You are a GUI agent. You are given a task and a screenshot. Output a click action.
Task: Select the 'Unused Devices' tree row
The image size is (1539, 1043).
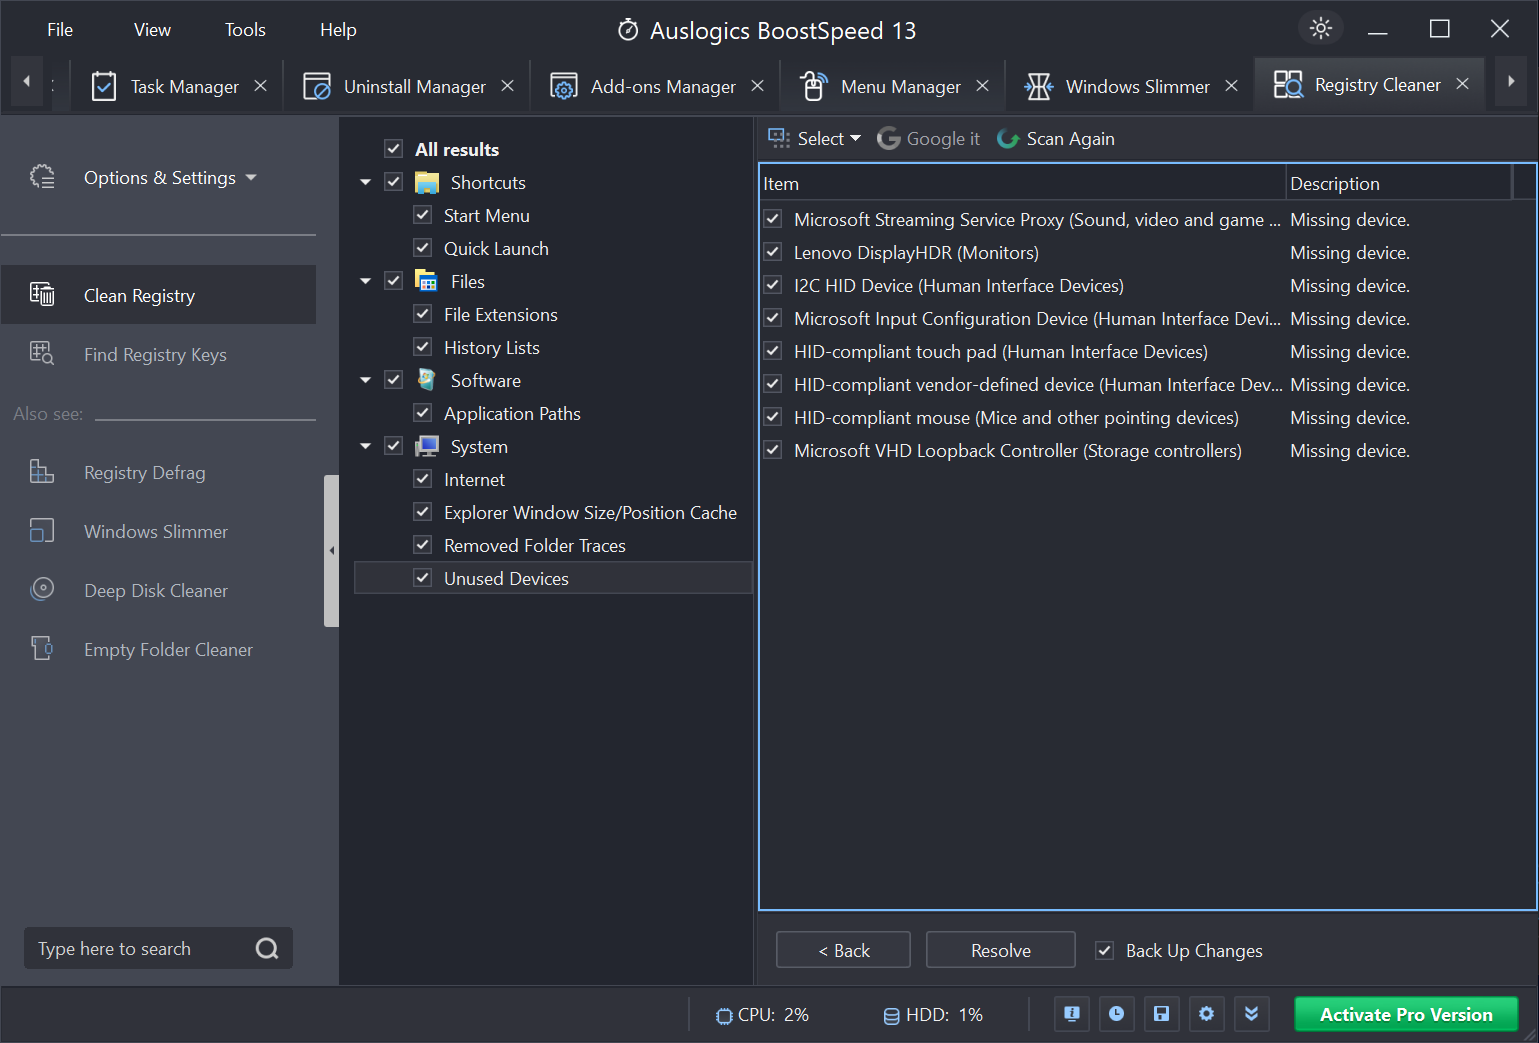(553, 578)
